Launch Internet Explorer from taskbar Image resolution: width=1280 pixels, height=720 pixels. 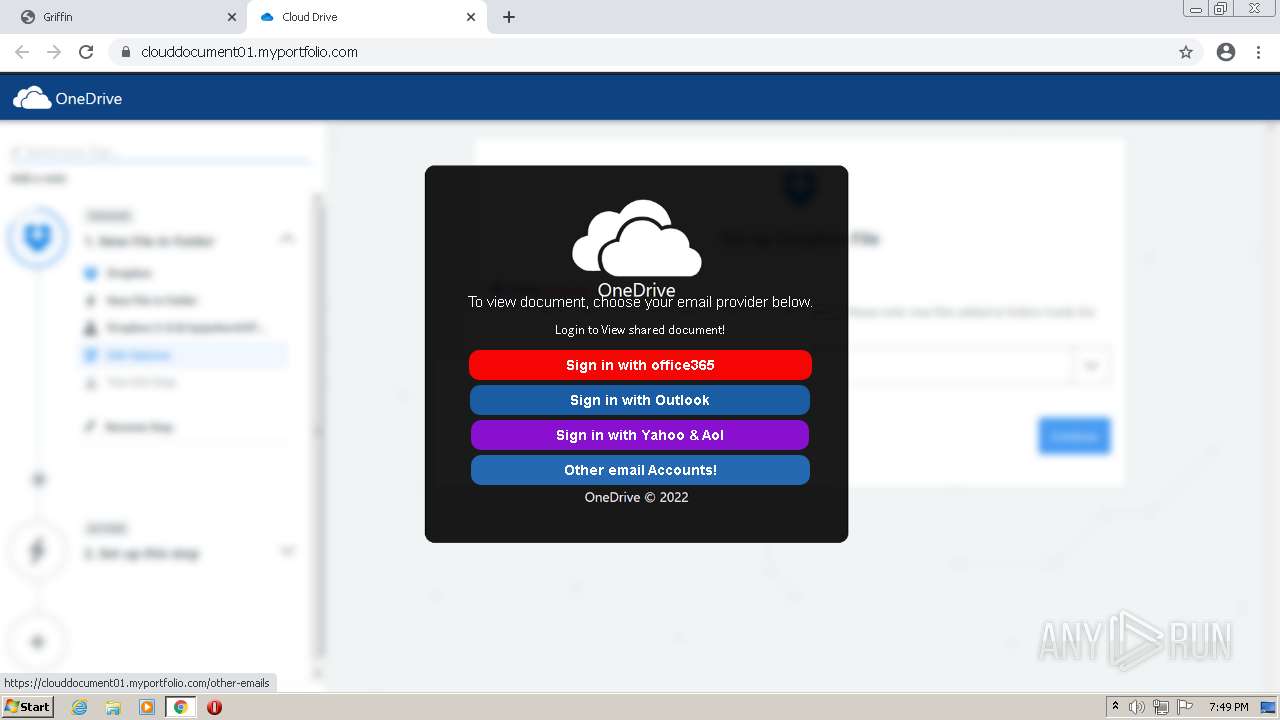pos(80,707)
